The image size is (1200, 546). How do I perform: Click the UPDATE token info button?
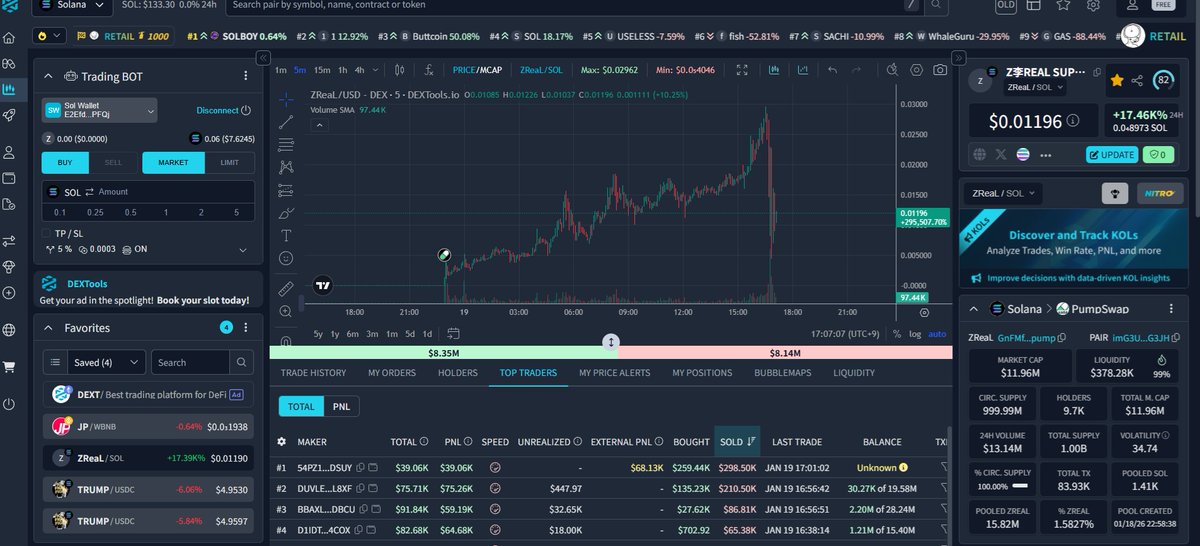pyautogui.click(x=1111, y=155)
